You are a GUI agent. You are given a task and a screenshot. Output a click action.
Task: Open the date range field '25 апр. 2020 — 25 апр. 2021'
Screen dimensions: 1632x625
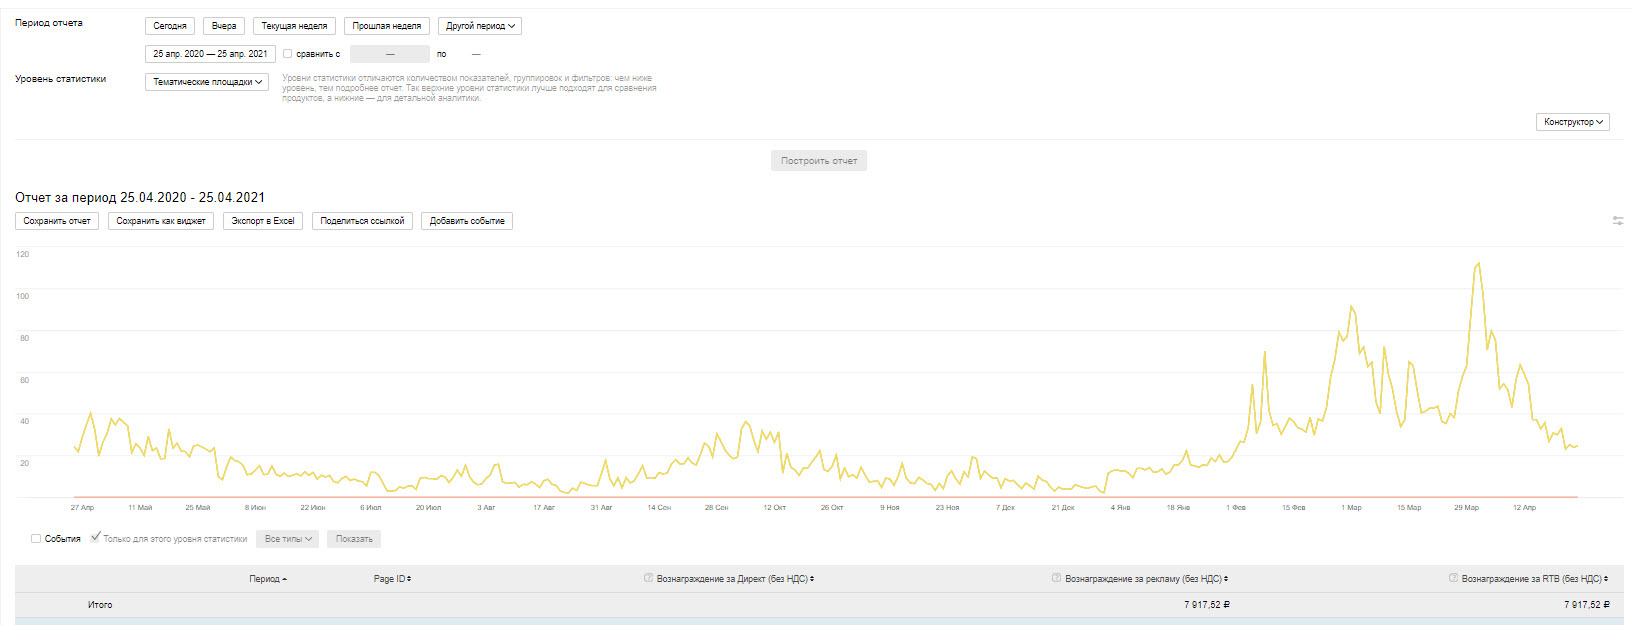point(210,54)
